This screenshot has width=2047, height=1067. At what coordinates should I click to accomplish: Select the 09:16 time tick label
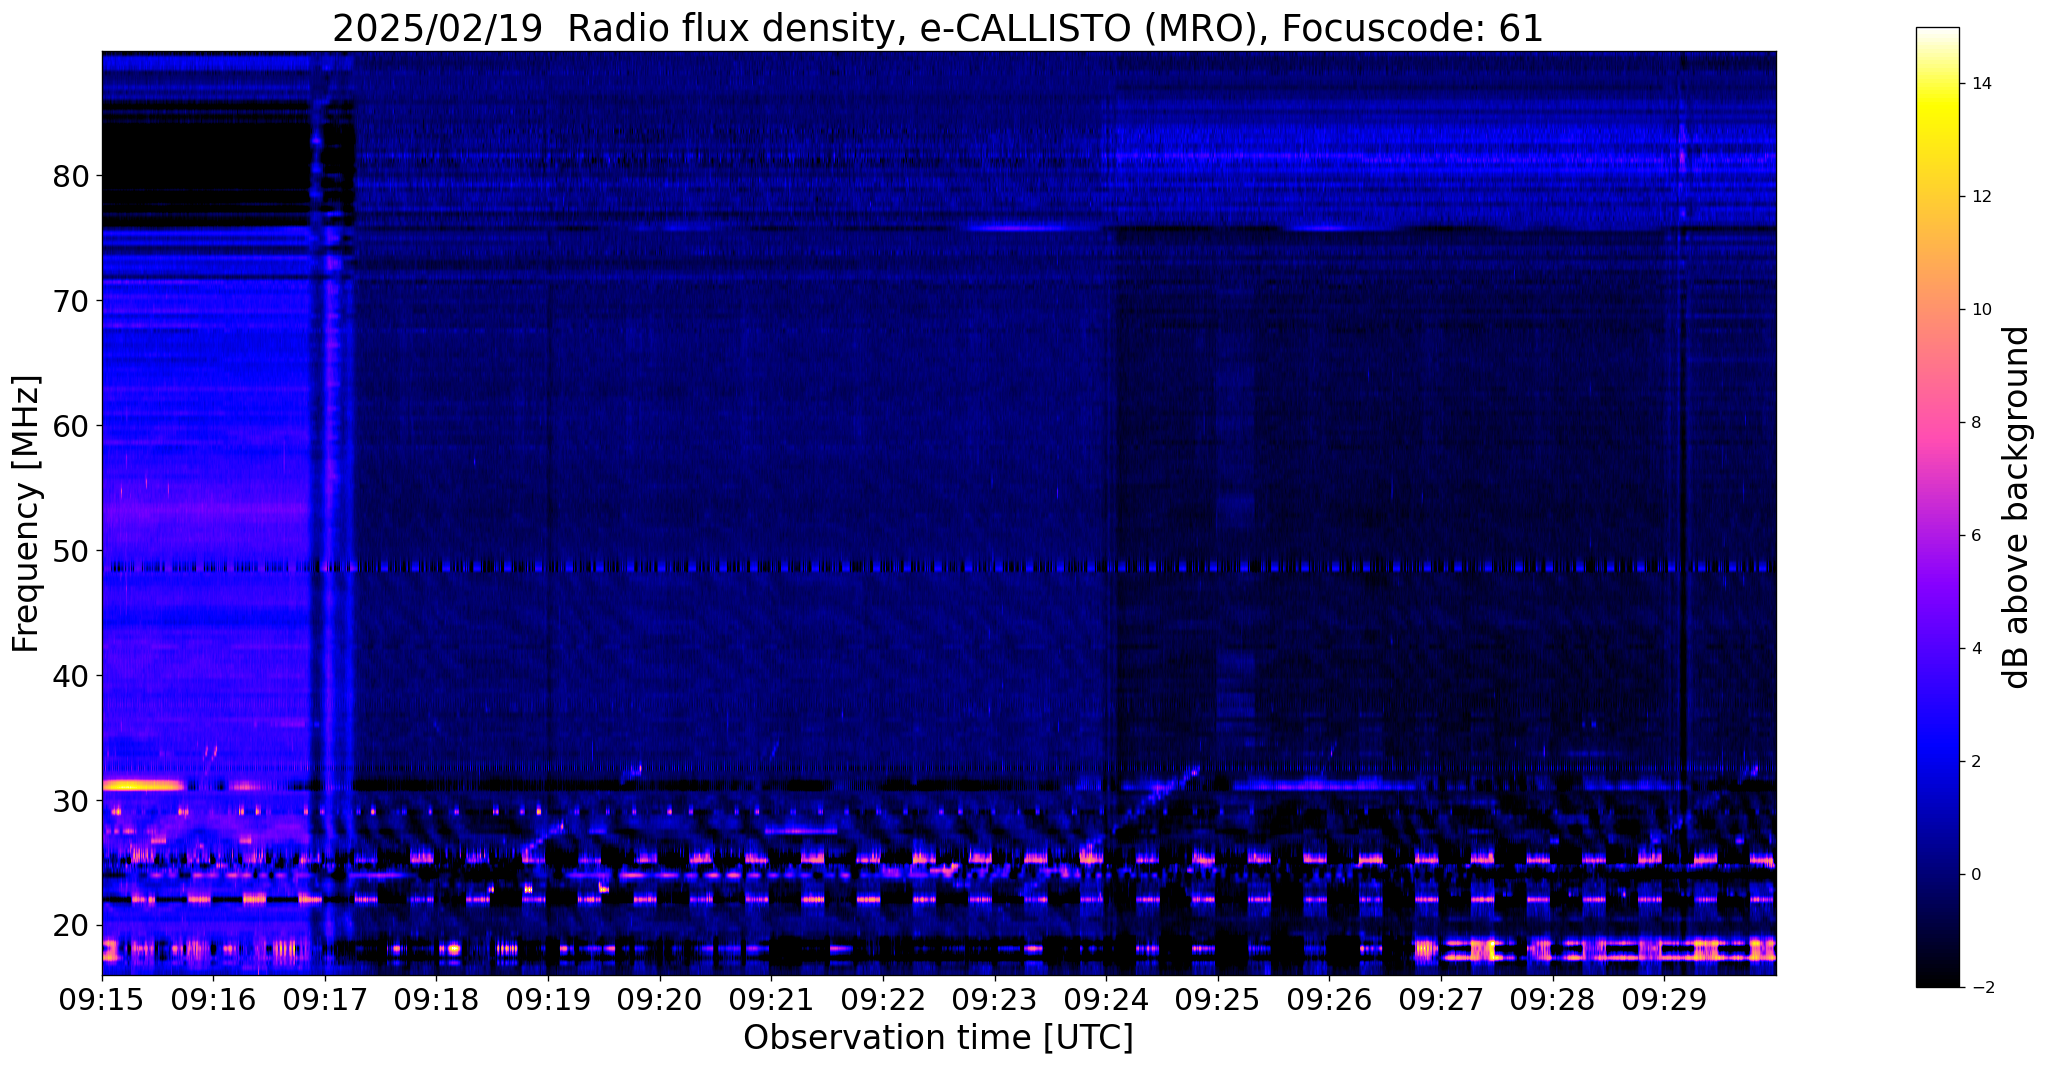point(213,1000)
